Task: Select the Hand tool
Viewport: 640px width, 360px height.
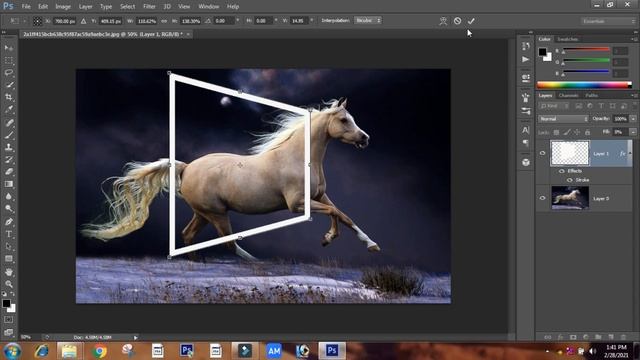Action: click(9, 272)
